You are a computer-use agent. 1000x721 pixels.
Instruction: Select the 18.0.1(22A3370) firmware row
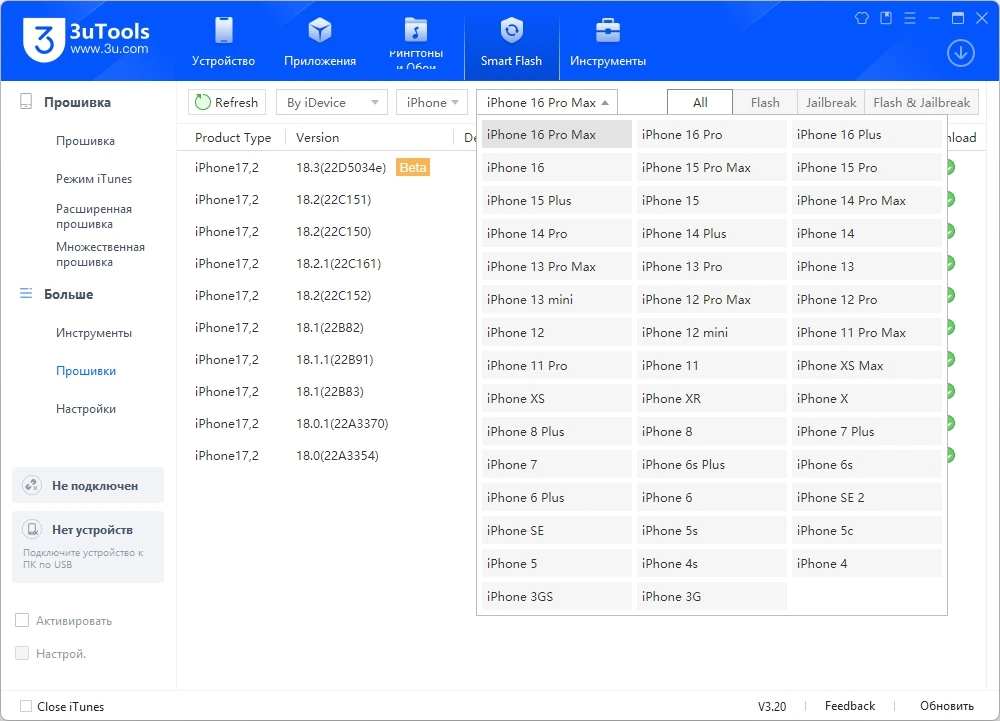tap(327, 423)
